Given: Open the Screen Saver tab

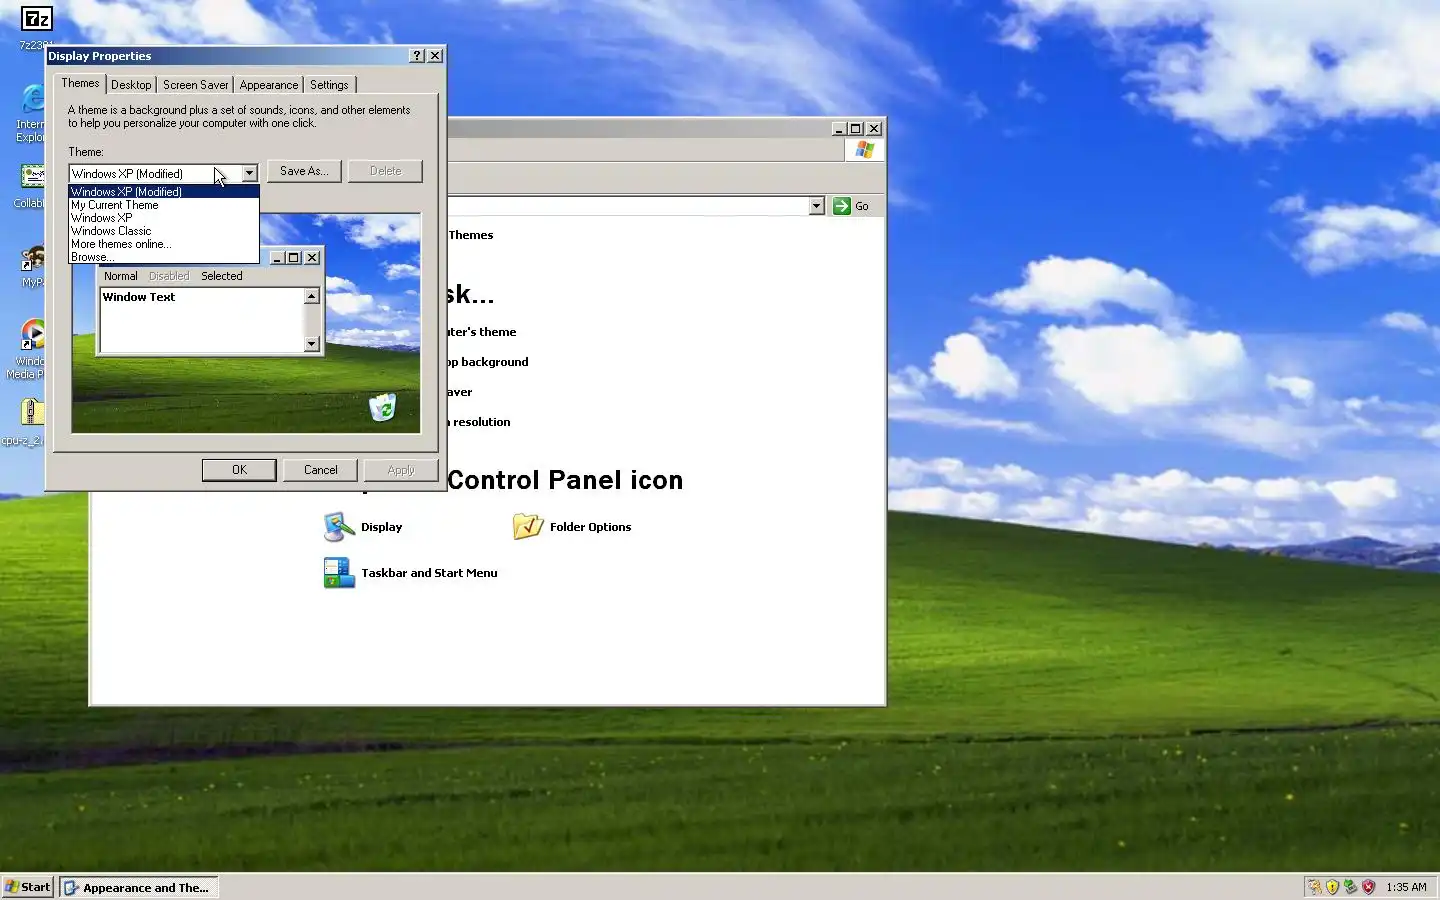Looking at the screenshot, I should click(x=195, y=85).
